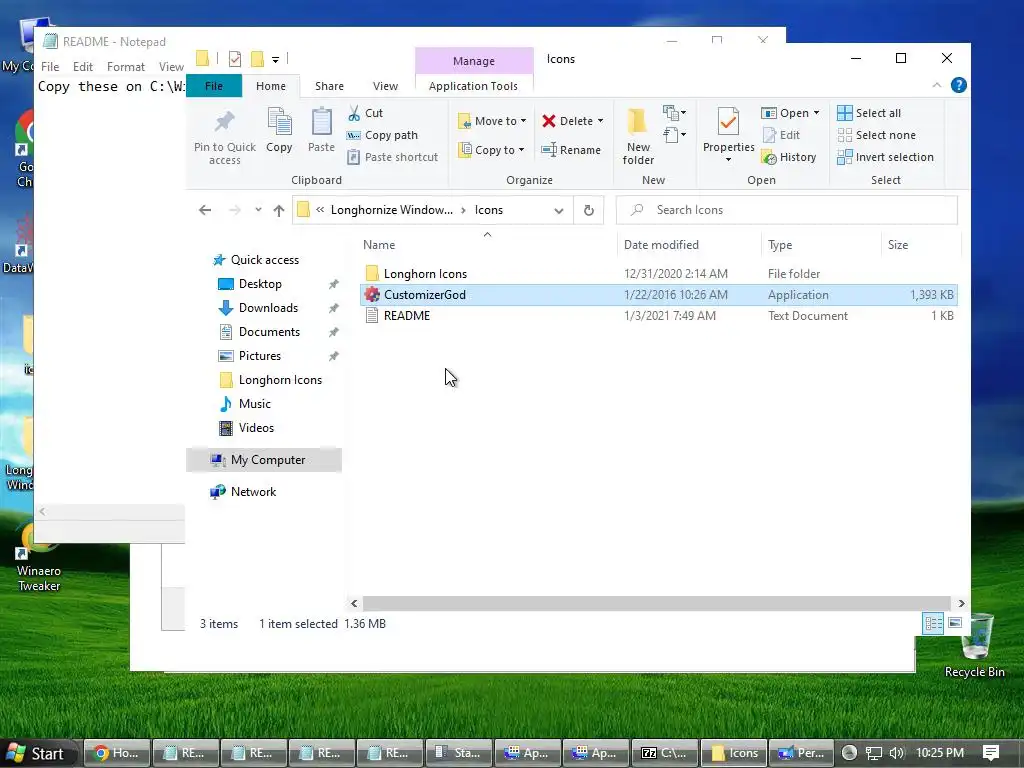Click the Rename command

click(x=571, y=150)
